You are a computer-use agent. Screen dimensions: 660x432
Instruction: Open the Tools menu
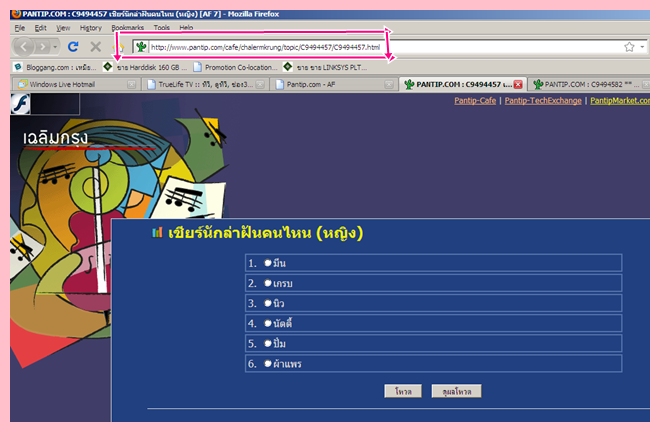[x=162, y=28]
